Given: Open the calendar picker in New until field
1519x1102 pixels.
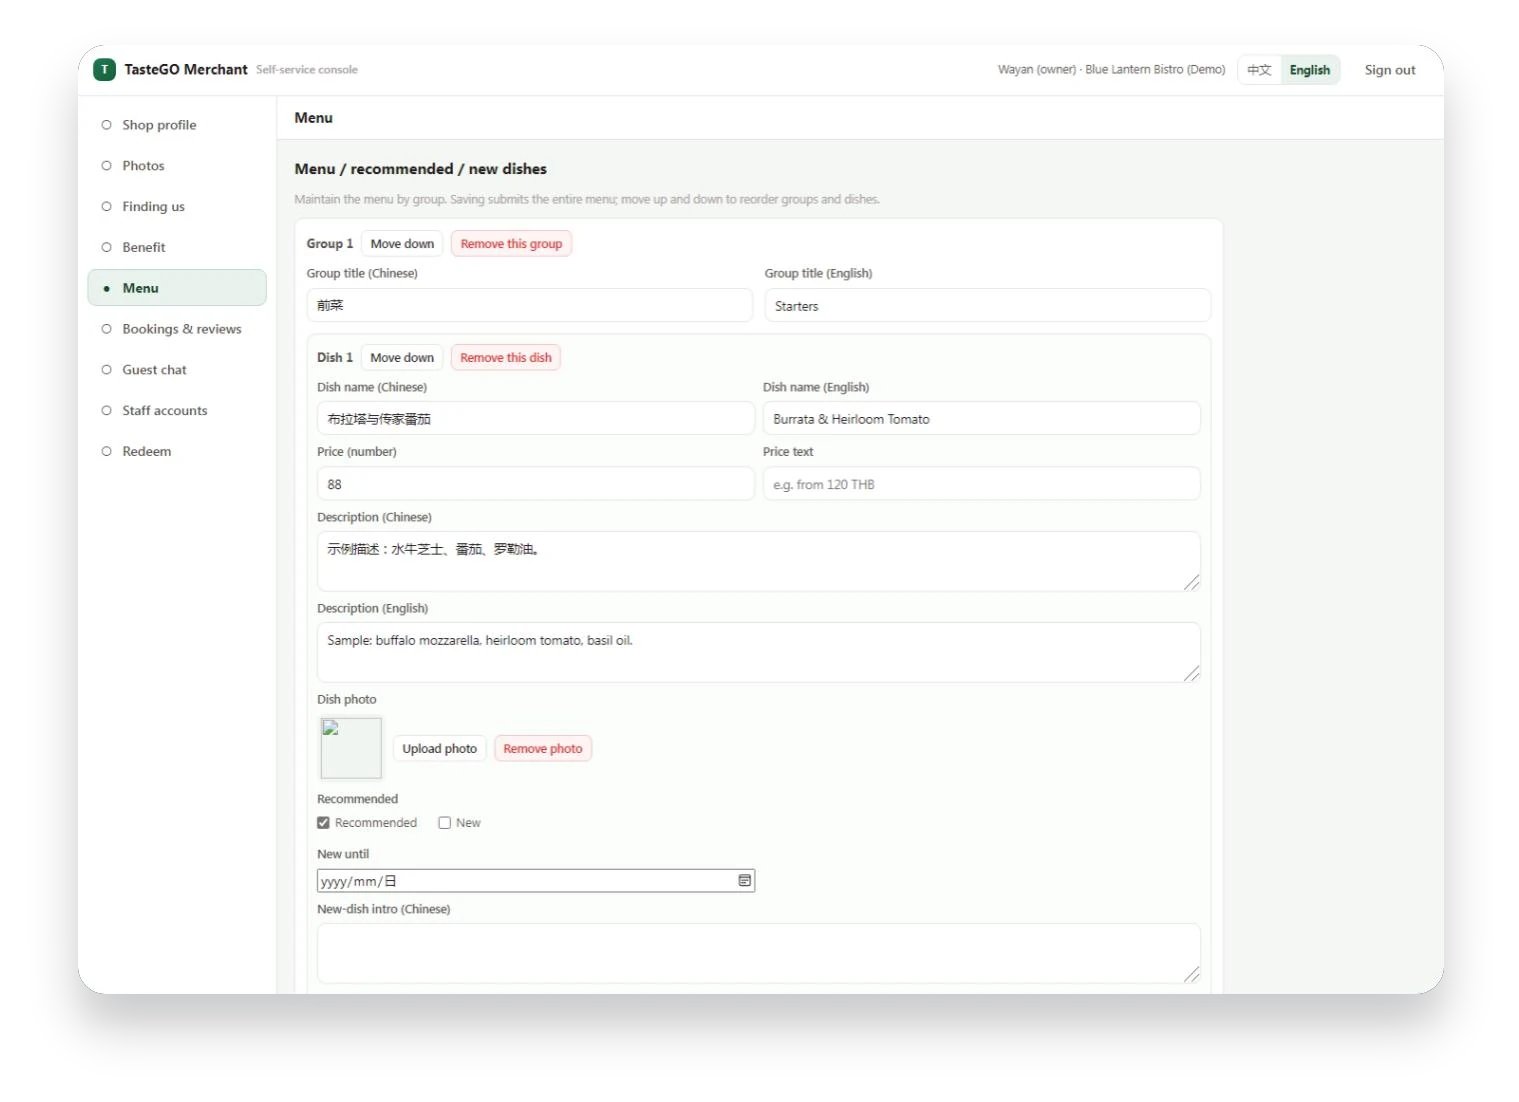Looking at the screenshot, I should (744, 881).
